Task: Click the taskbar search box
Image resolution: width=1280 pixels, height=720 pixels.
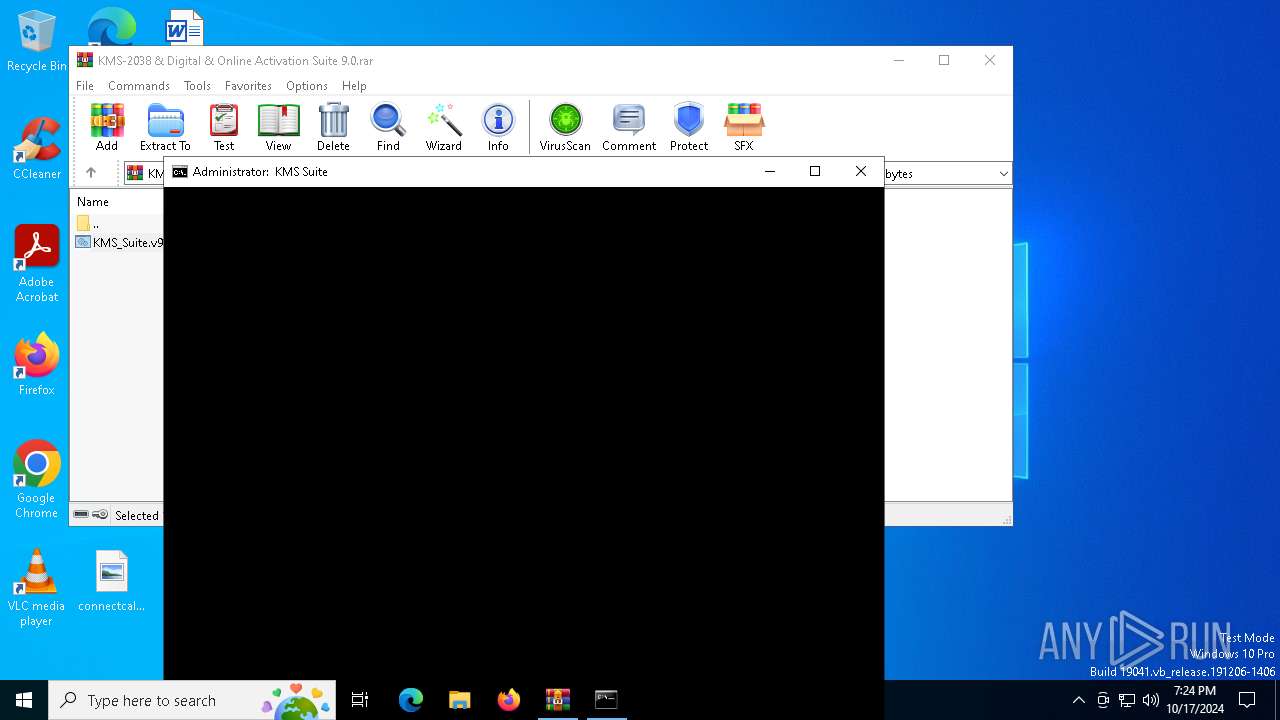Action: (192, 700)
